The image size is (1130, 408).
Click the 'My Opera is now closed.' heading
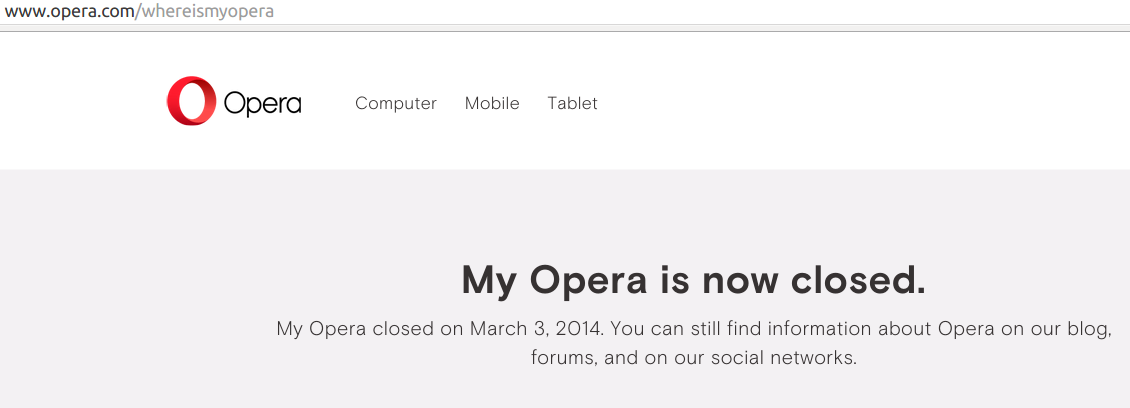(x=693, y=280)
